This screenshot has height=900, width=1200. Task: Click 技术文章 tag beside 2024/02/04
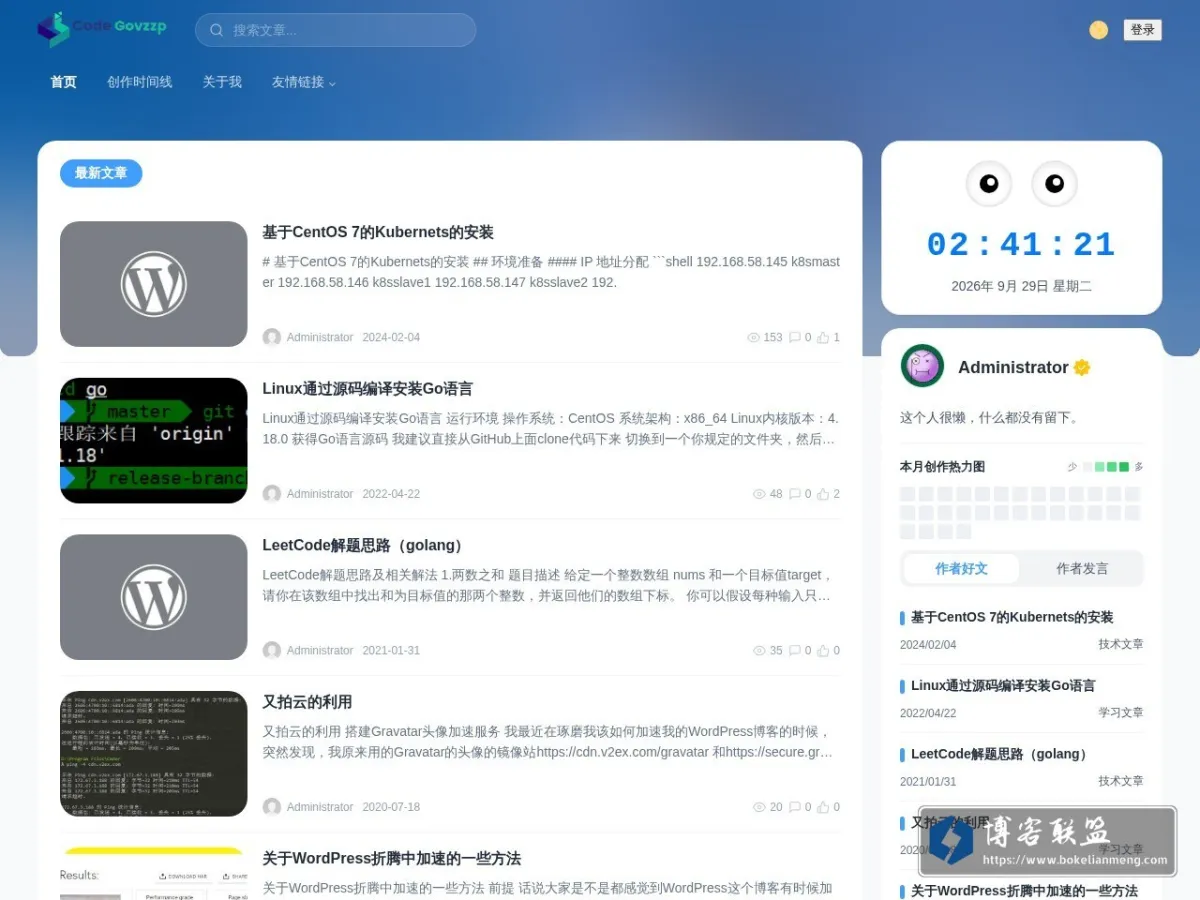point(1120,645)
